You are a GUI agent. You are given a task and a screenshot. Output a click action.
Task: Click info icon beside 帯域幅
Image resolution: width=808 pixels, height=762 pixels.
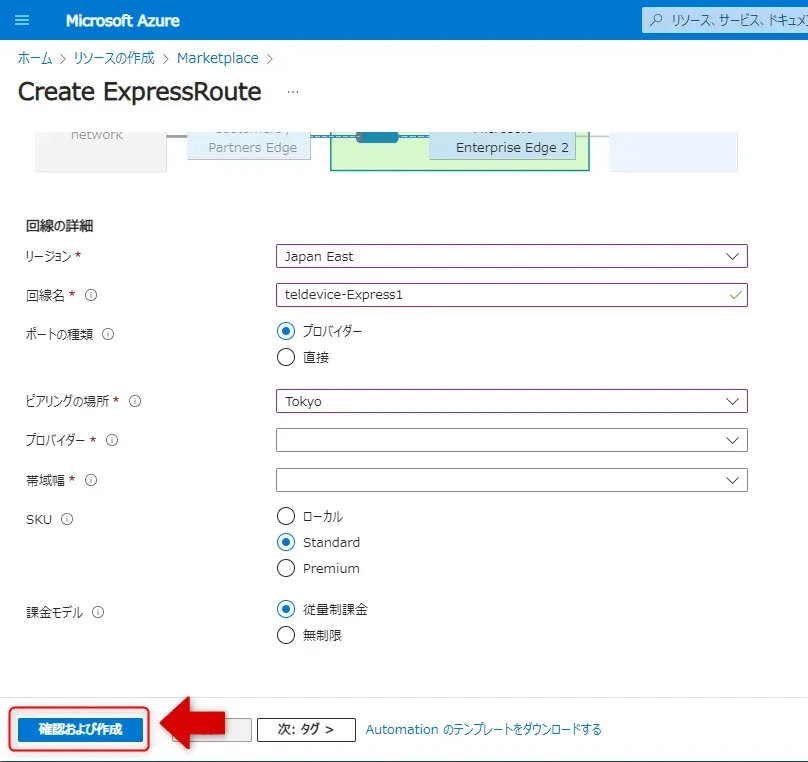pos(91,480)
